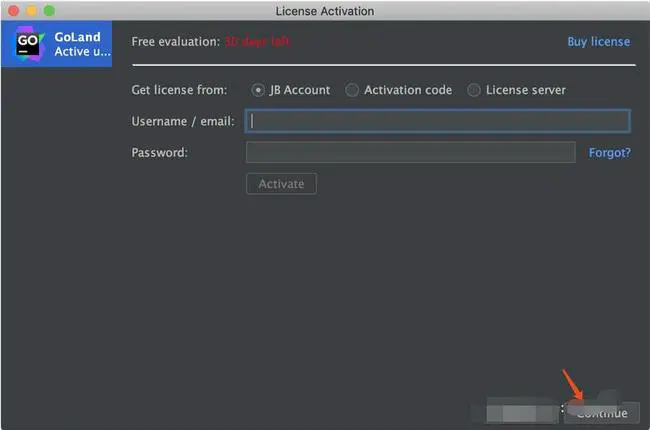Image resolution: width=650 pixels, height=430 pixels.
Task: Click the Free evaluation label
Action: click(175, 42)
